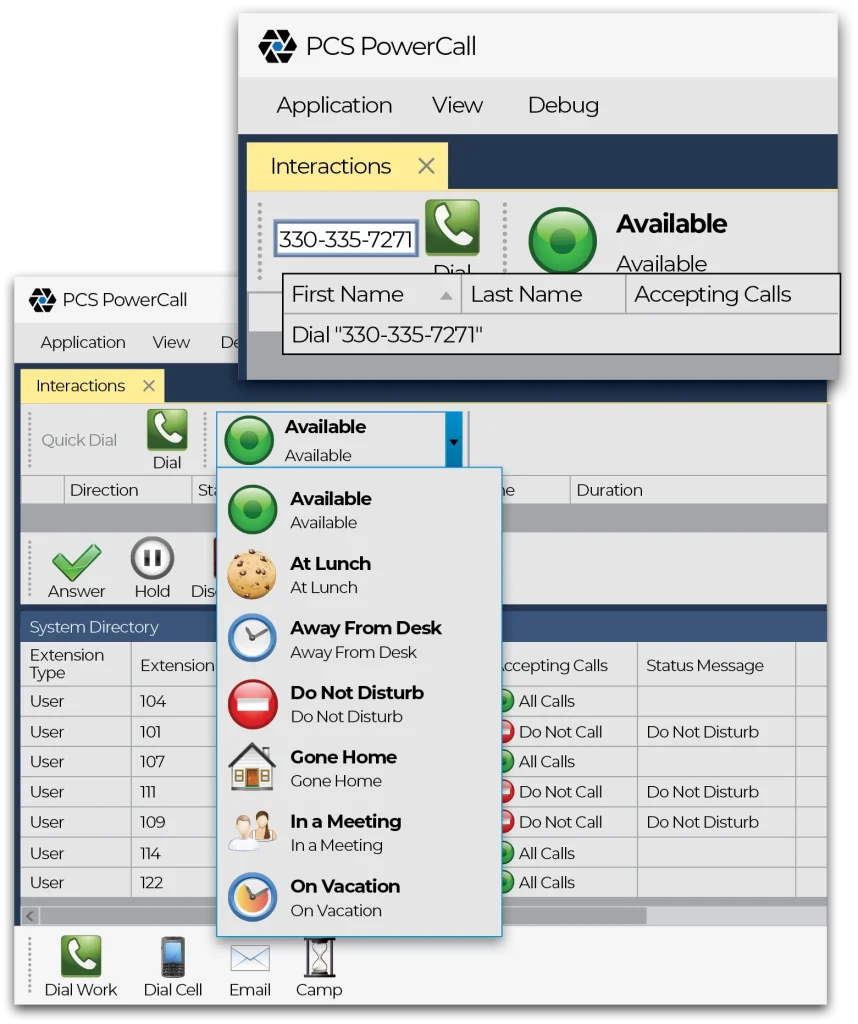
Task: Select the At Lunch cookie icon
Action: click(x=253, y=574)
